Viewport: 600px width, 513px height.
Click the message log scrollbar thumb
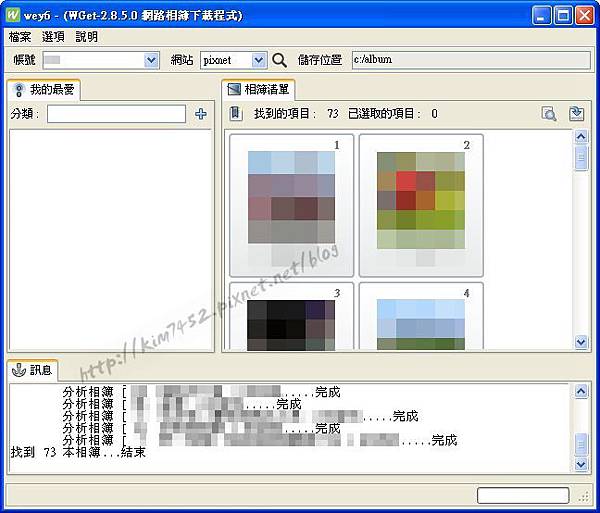[x=581, y=445]
